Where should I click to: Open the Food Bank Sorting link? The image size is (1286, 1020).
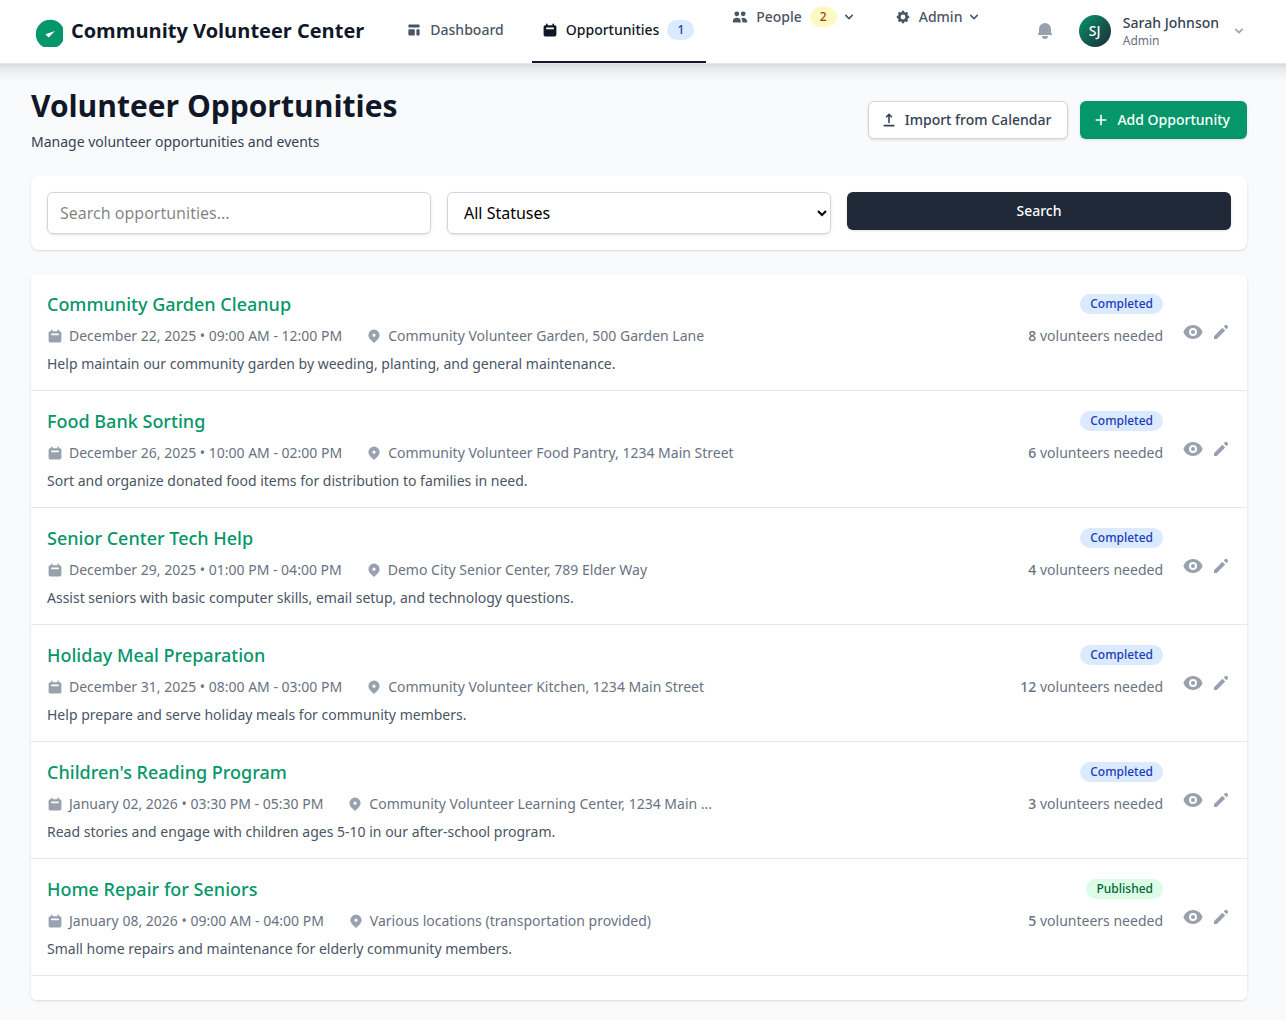click(126, 422)
